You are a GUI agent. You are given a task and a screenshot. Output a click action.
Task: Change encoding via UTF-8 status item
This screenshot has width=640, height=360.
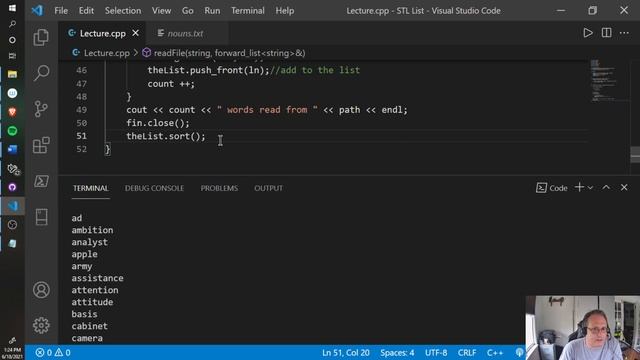tap(436, 352)
